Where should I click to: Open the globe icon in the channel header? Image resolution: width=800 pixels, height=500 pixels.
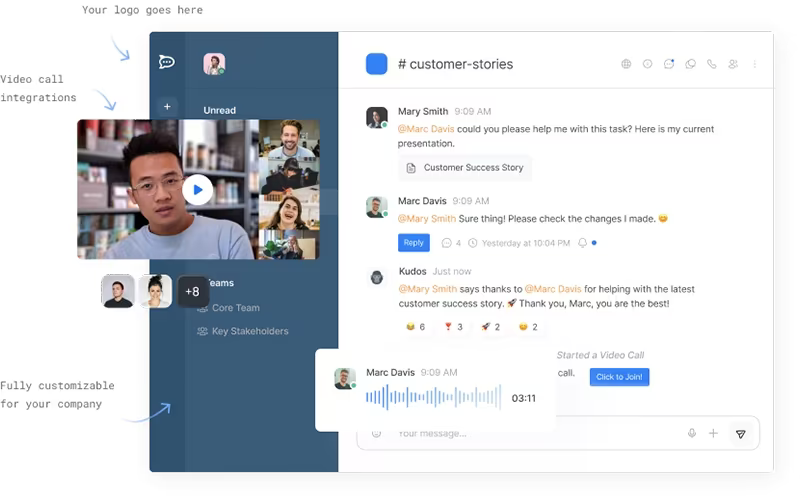click(x=626, y=64)
